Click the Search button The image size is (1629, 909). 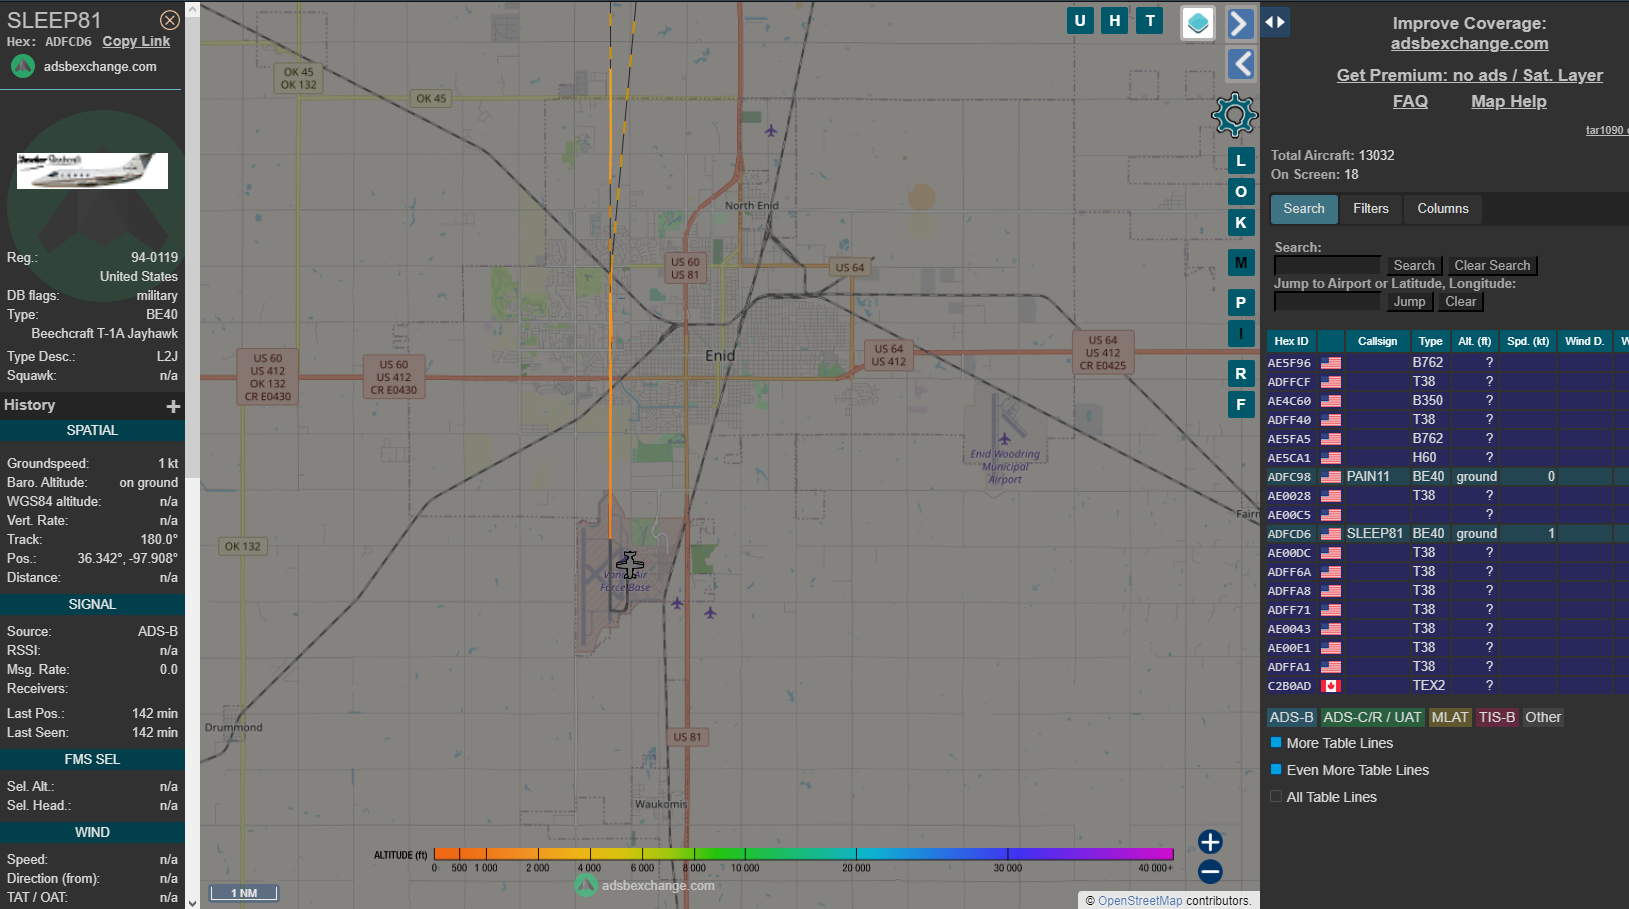(1414, 266)
